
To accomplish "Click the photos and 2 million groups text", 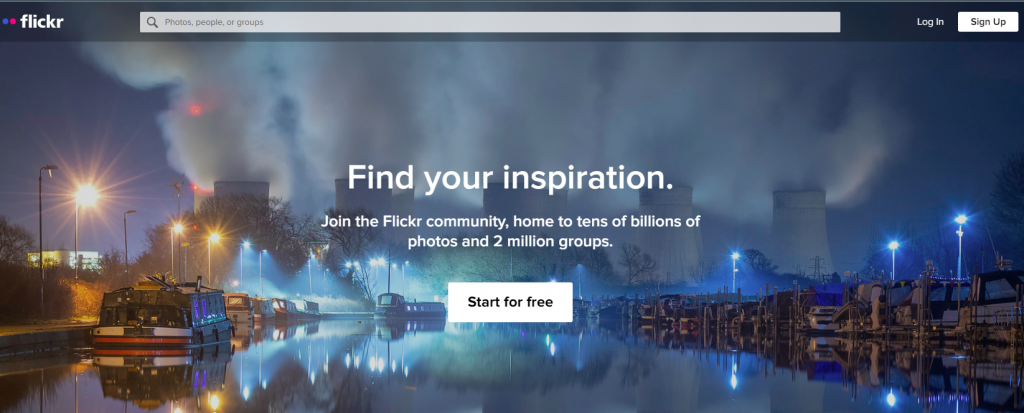I will tap(510, 242).
